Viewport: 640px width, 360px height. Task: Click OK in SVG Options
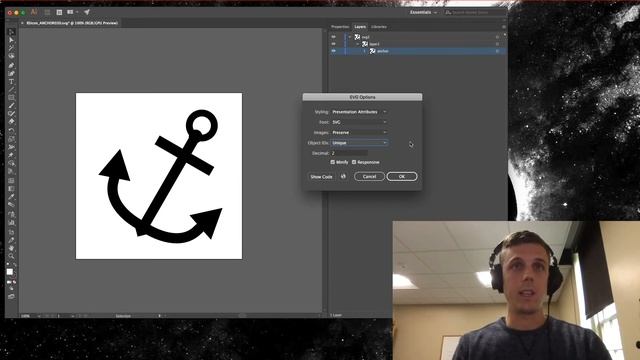pos(402,176)
